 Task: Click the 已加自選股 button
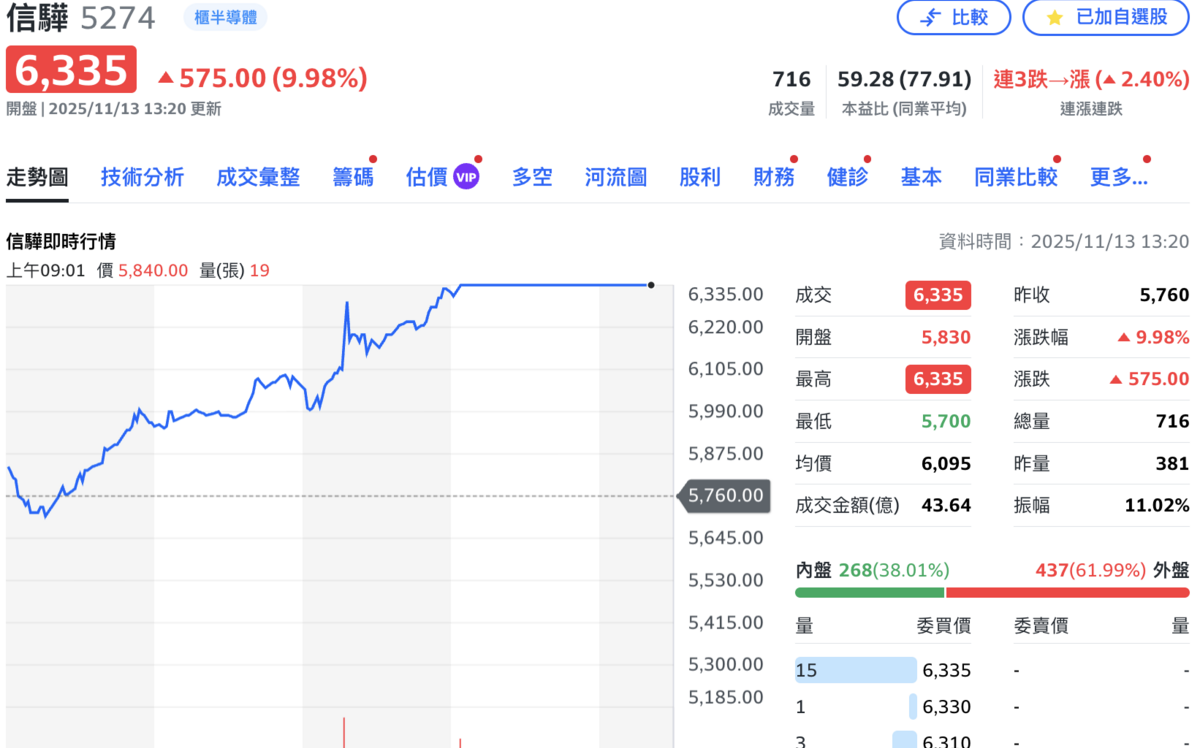[1106, 18]
